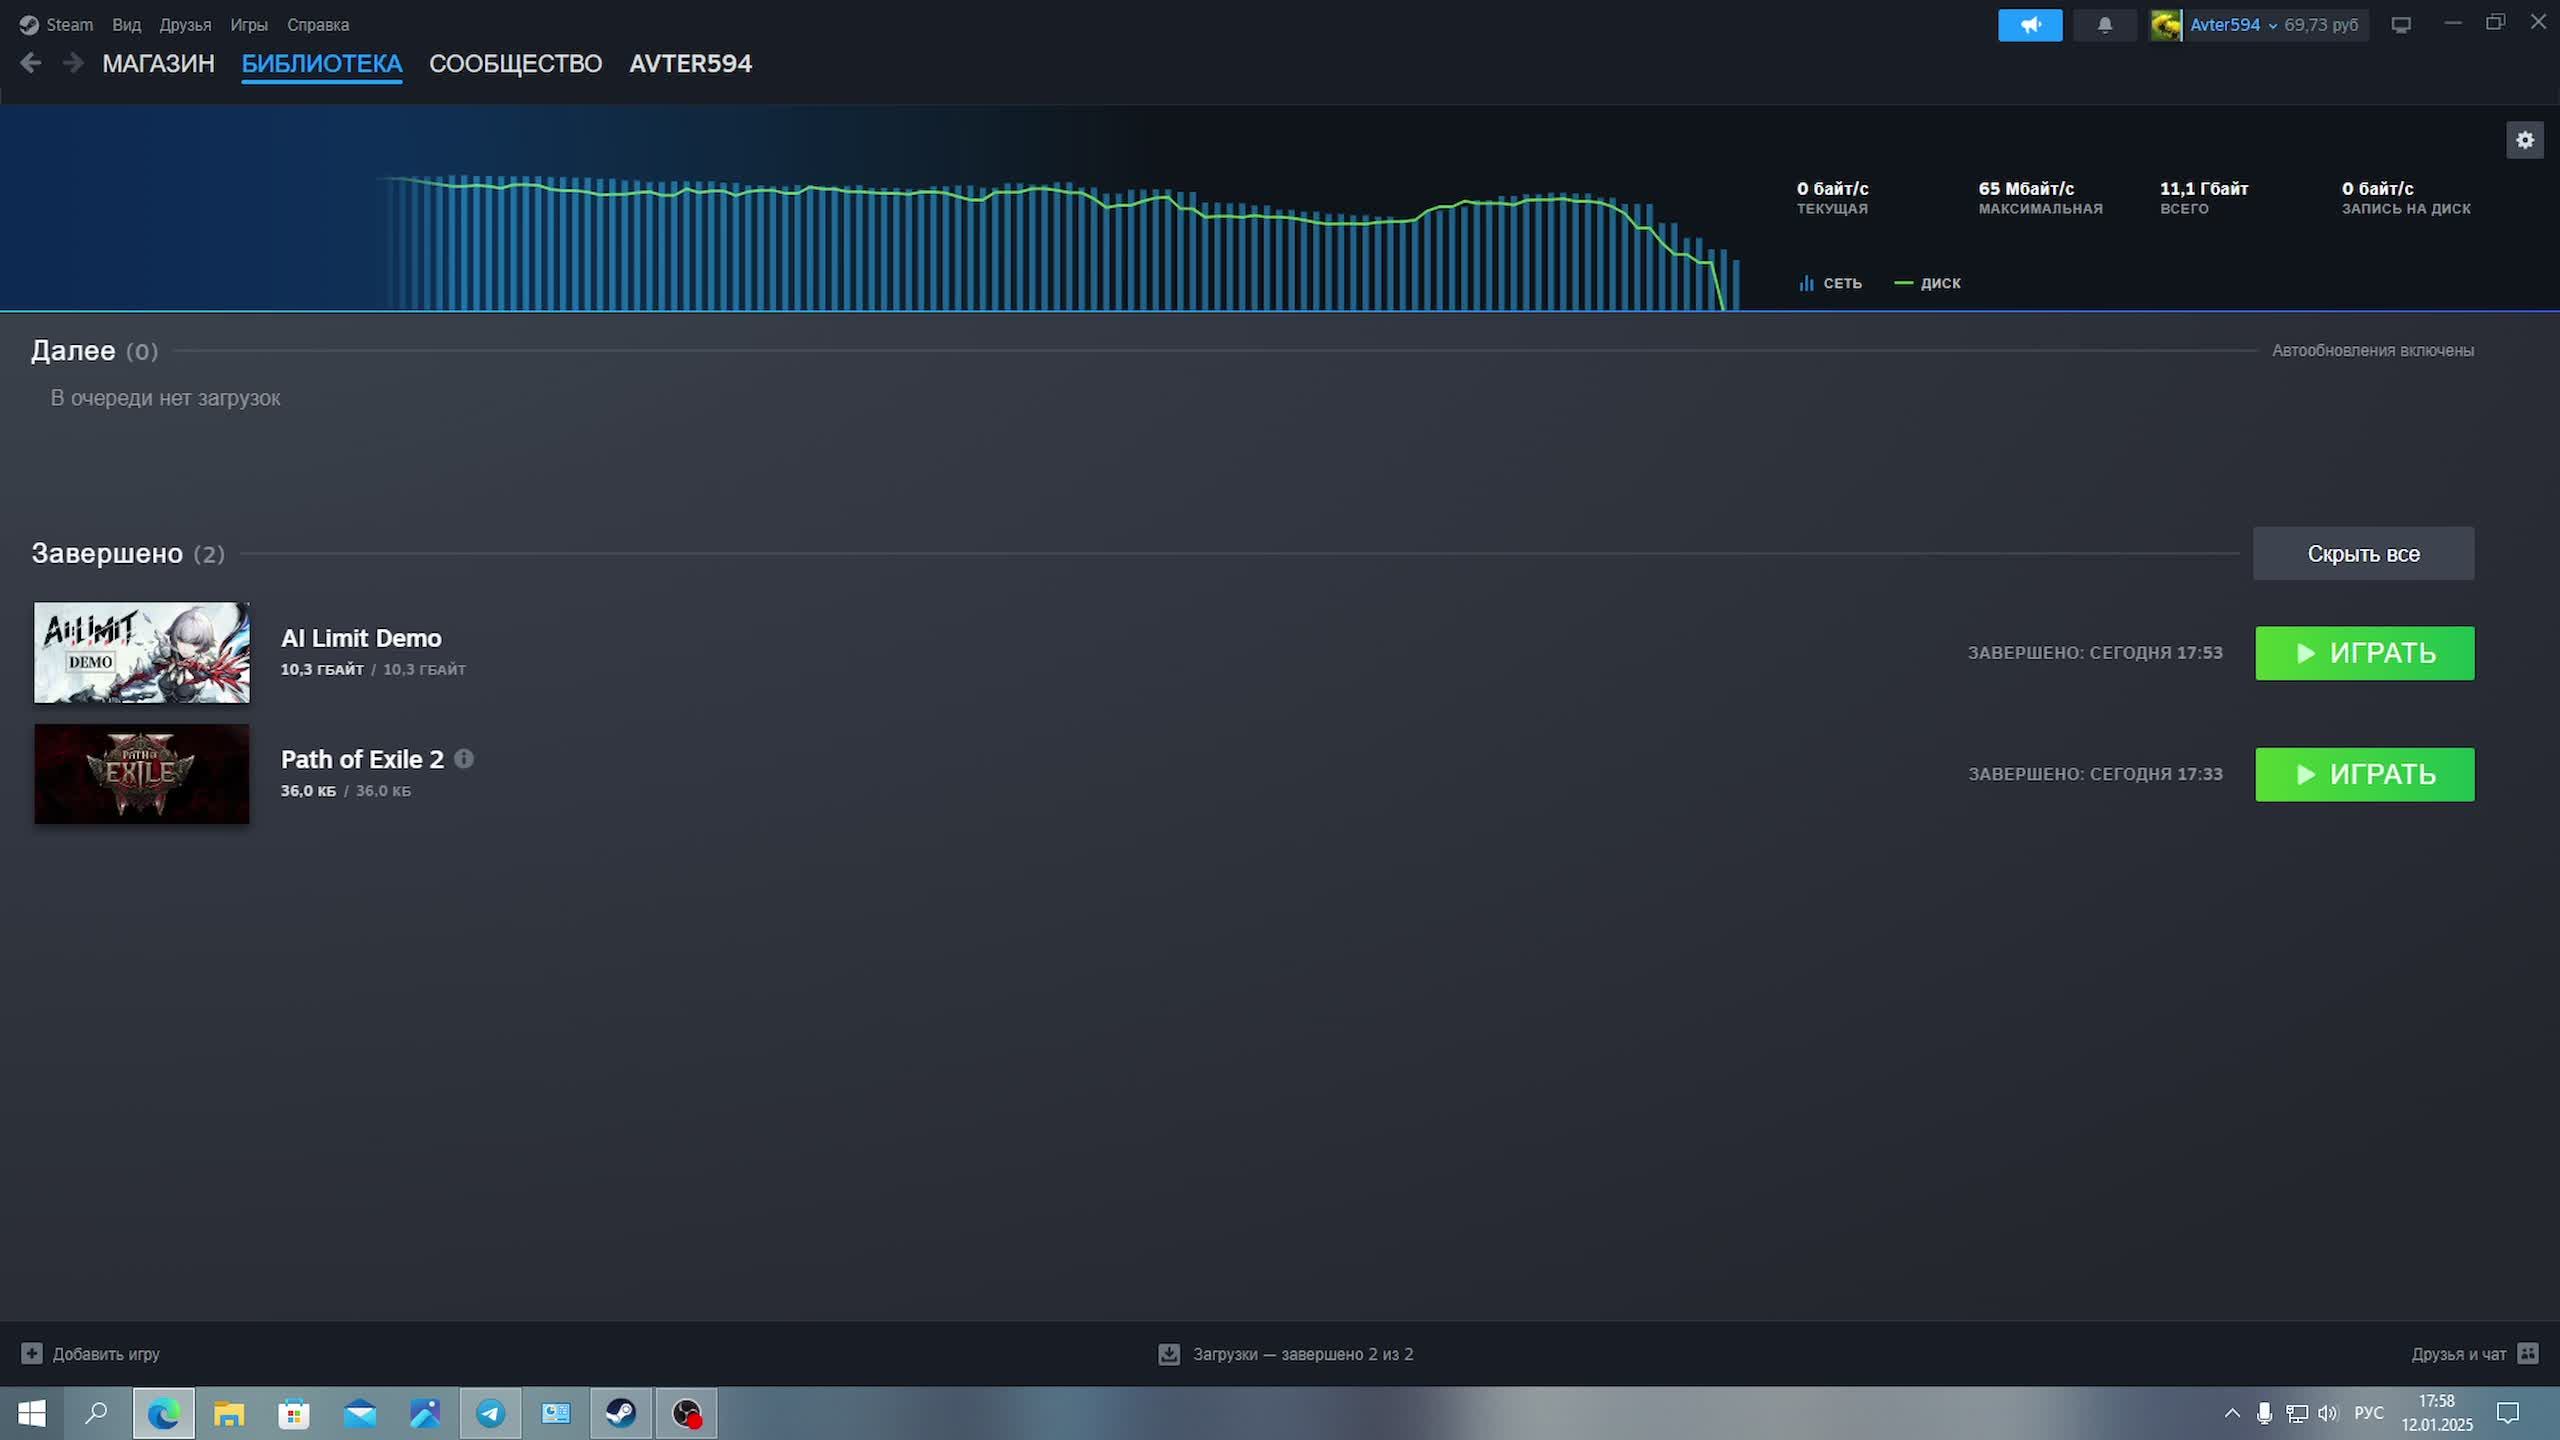Open the СООБЩЕСТВО tab
The height and width of the screenshot is (1440, 2560).
coord(515,63)
